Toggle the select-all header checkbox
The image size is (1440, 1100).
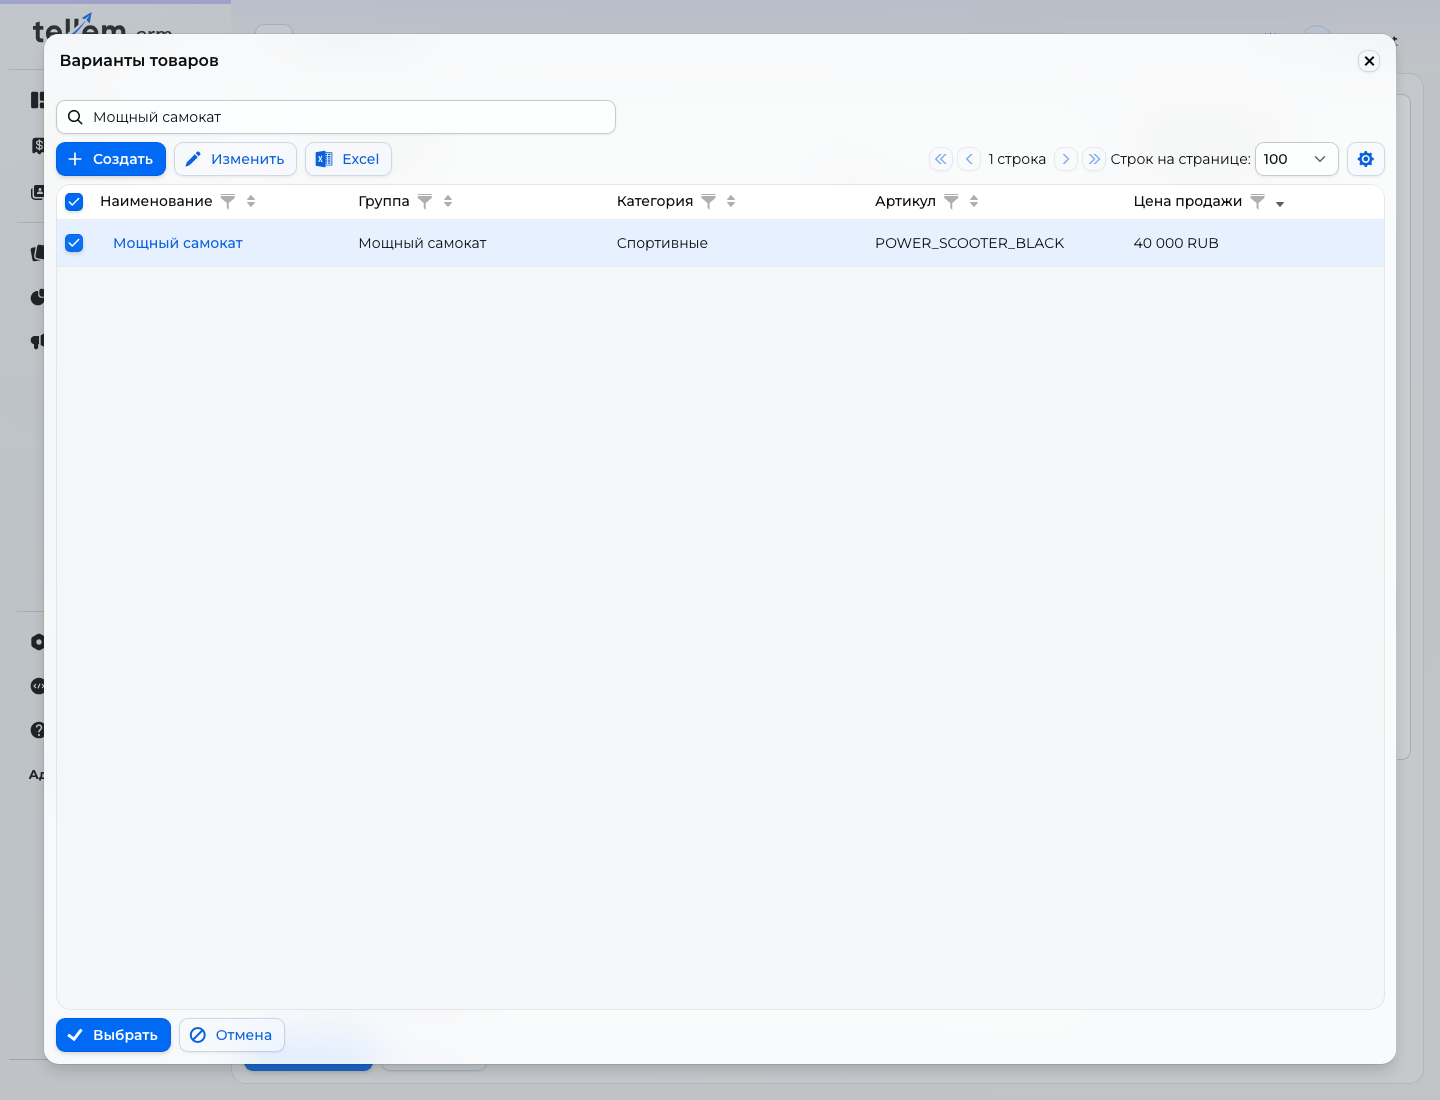pyautogui.click(x=74, y=202)
